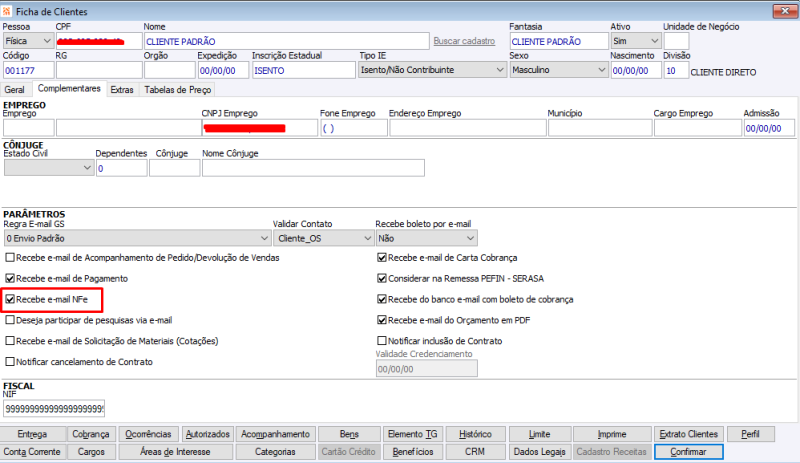Click the Admissão date field
Image resolution: width=800 pixels, height=463 pixels.
[x=769, y=128]
